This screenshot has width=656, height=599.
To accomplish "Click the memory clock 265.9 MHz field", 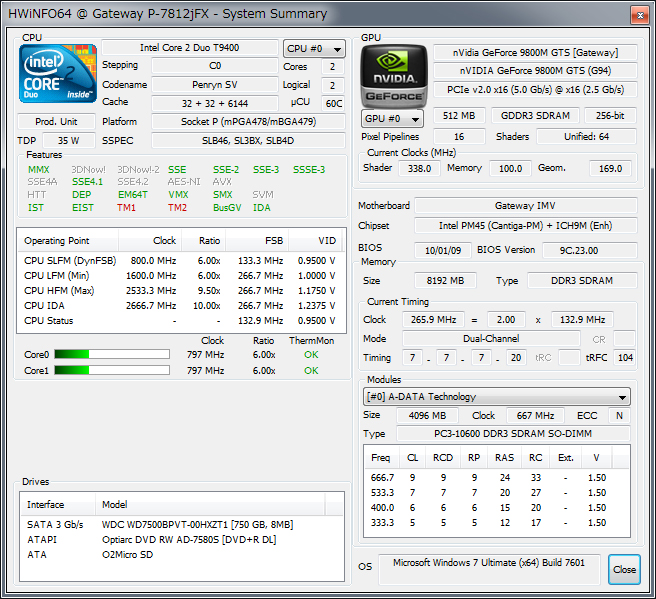I will tap(433, 320).
